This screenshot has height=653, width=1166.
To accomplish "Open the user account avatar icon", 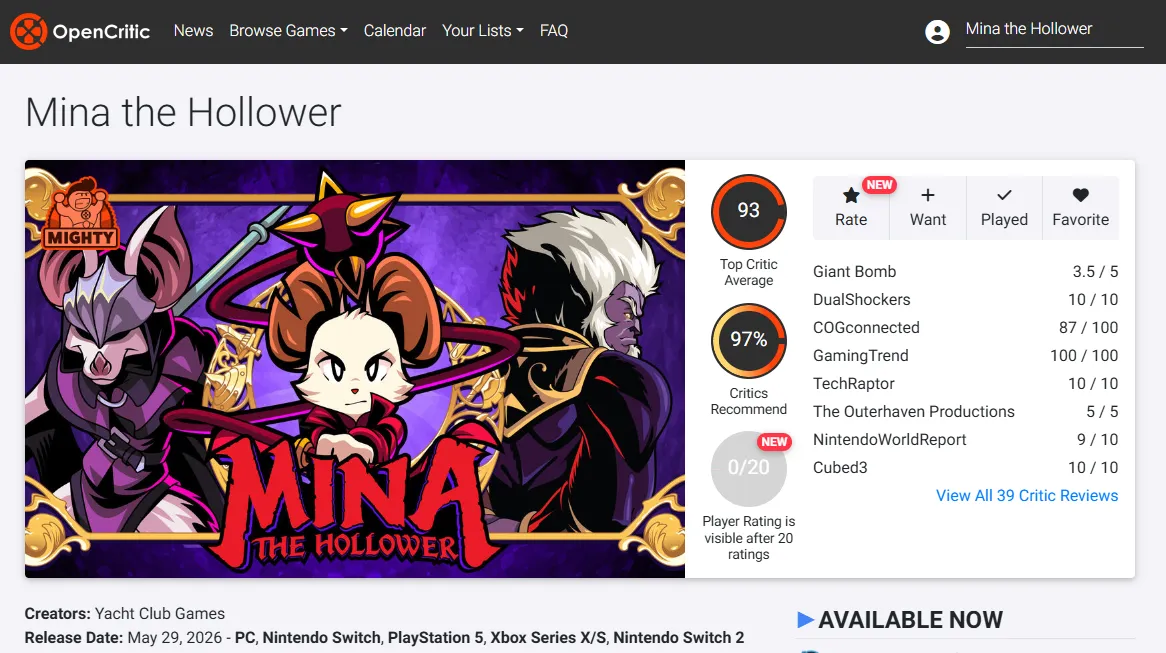I will tap(937, 32).
